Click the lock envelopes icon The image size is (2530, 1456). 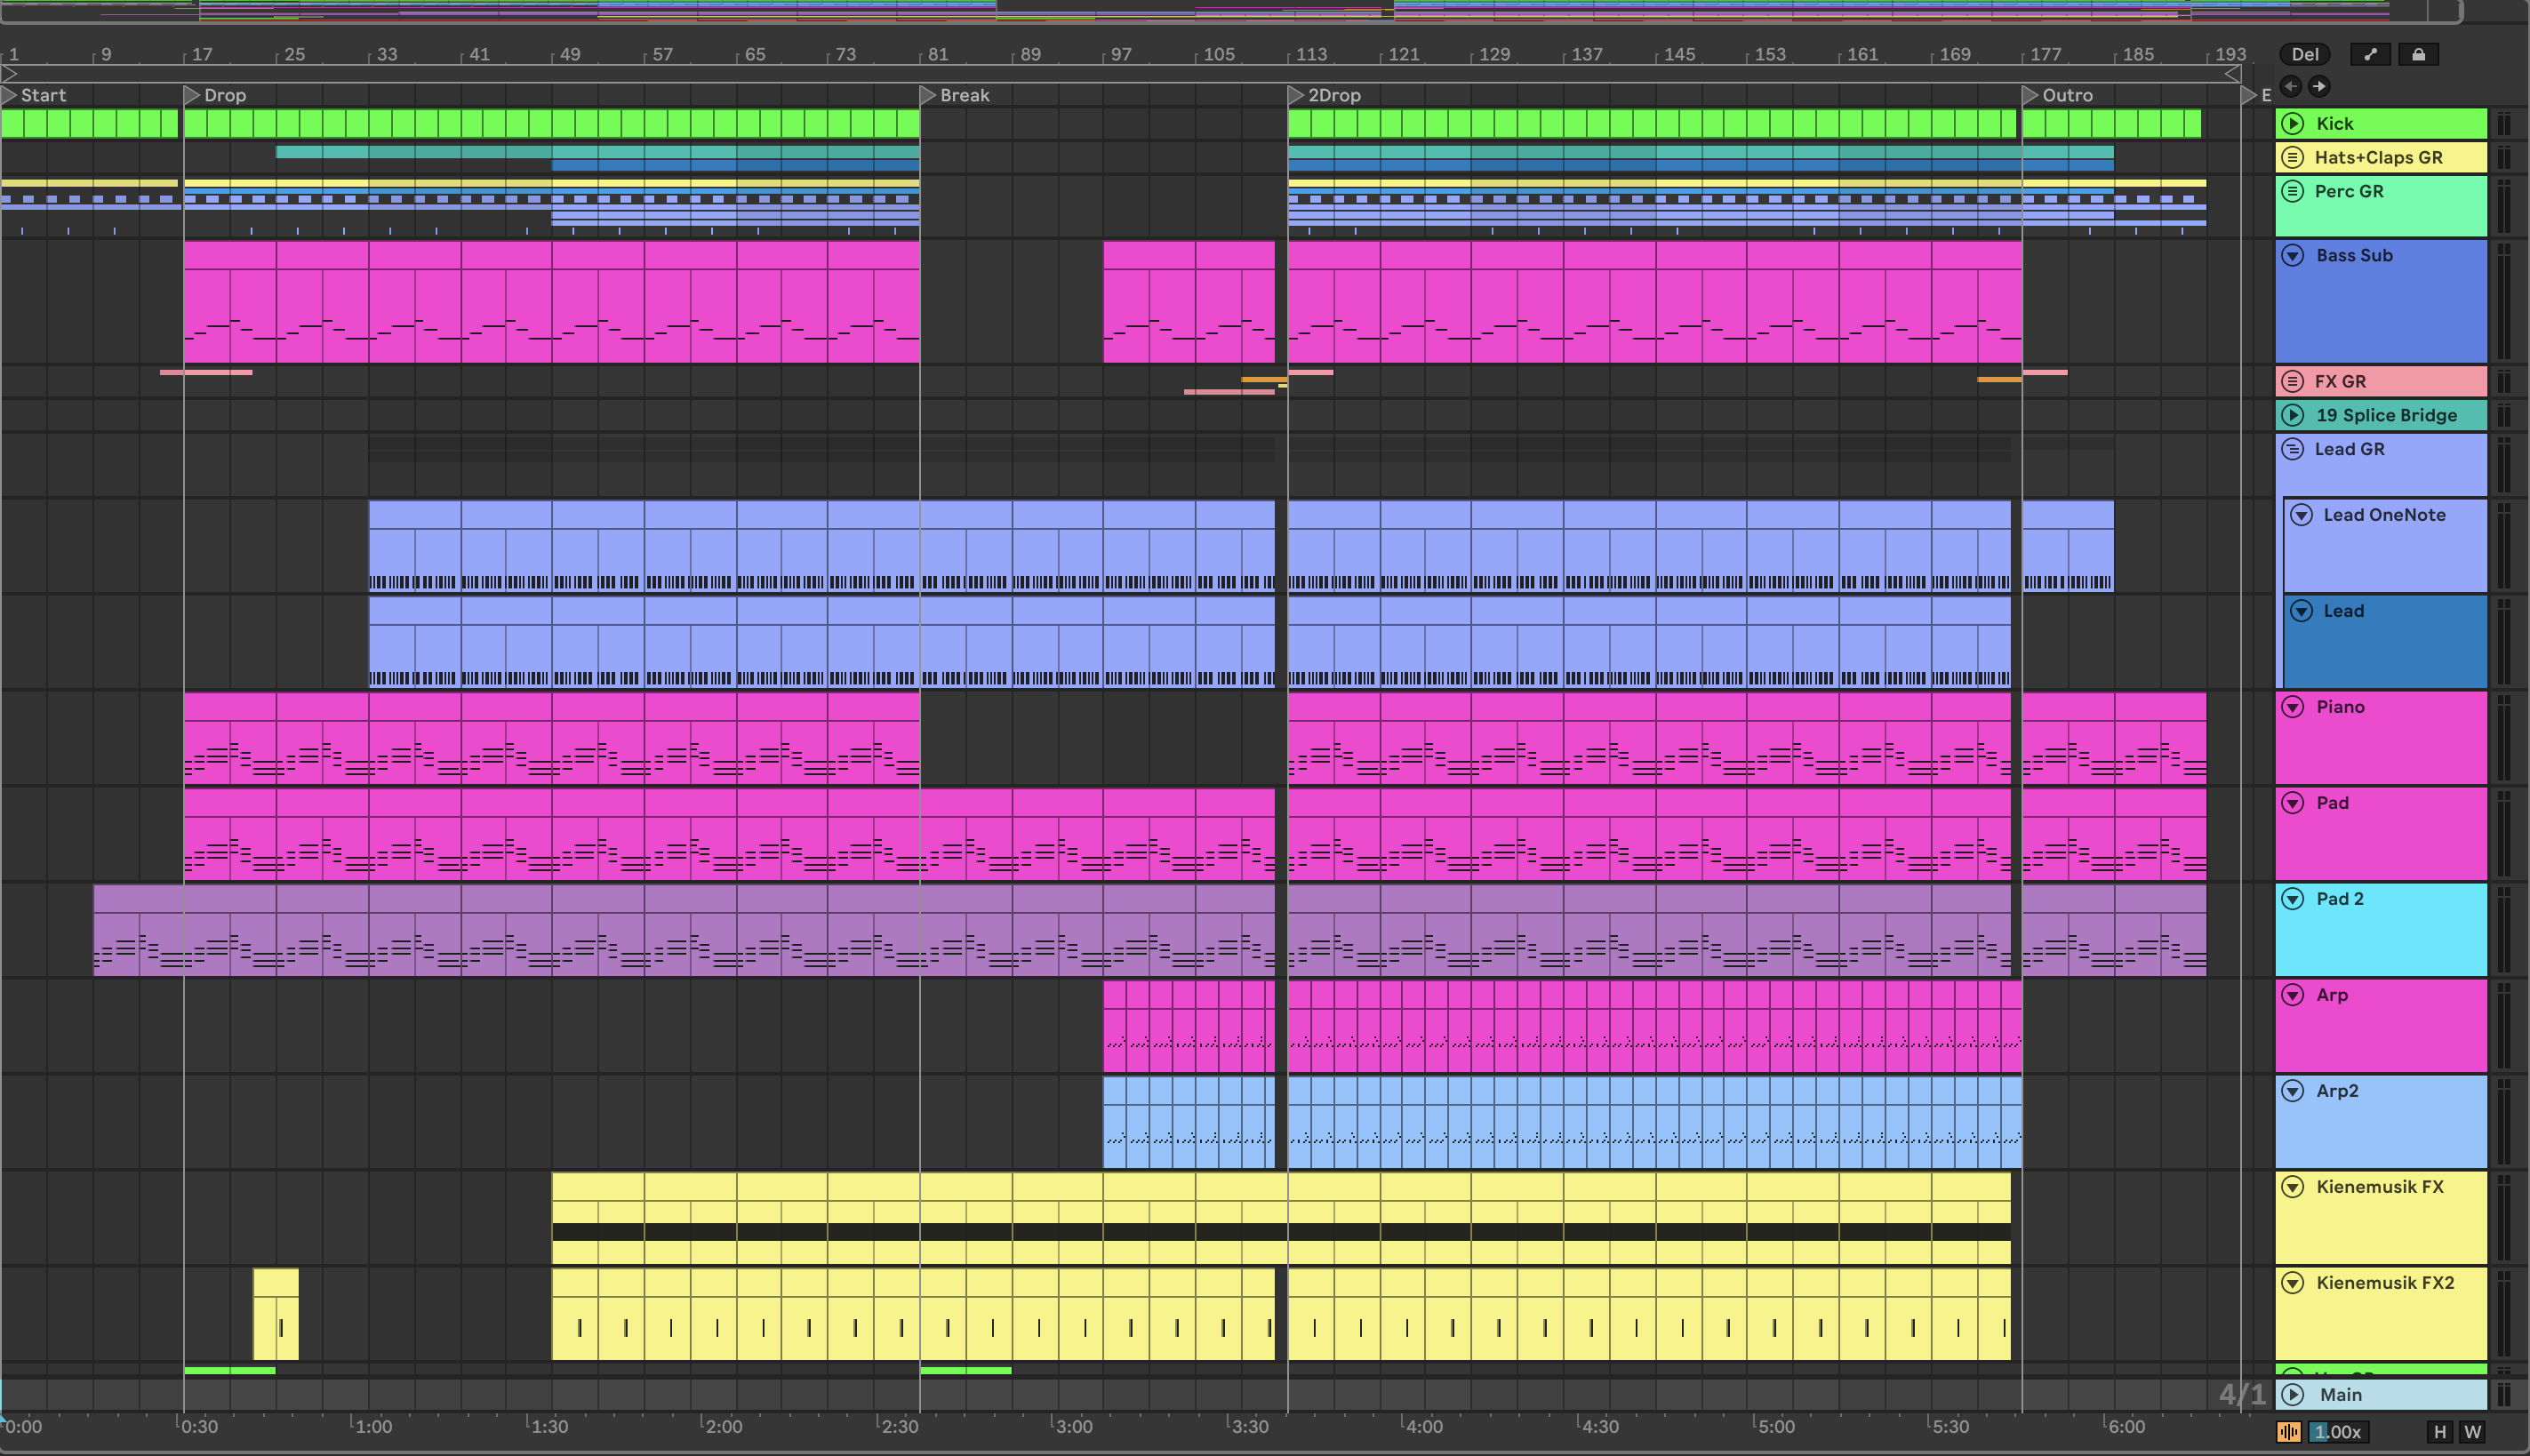[2418, 55]
